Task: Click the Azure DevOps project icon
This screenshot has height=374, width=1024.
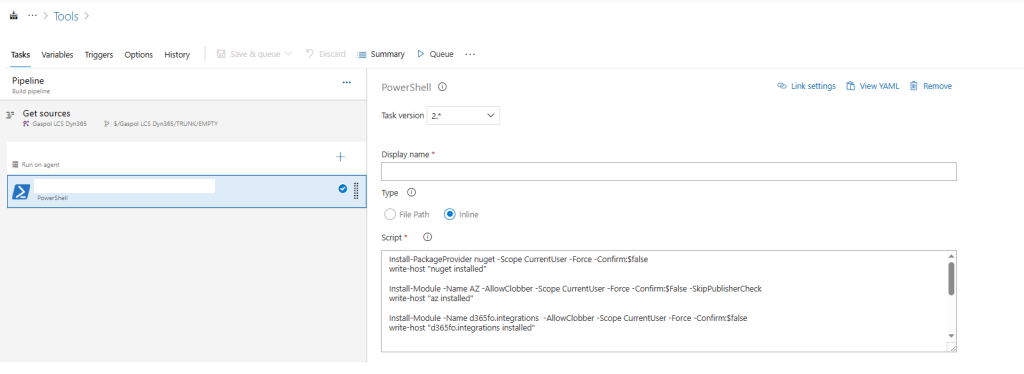Action: point(14,16)
